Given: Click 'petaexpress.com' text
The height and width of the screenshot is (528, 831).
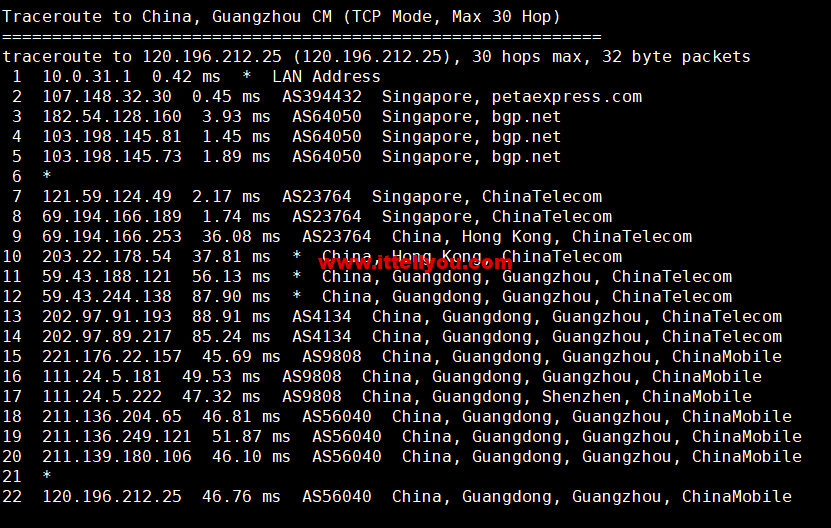Looking at the screenshot, I should [567, 97].
